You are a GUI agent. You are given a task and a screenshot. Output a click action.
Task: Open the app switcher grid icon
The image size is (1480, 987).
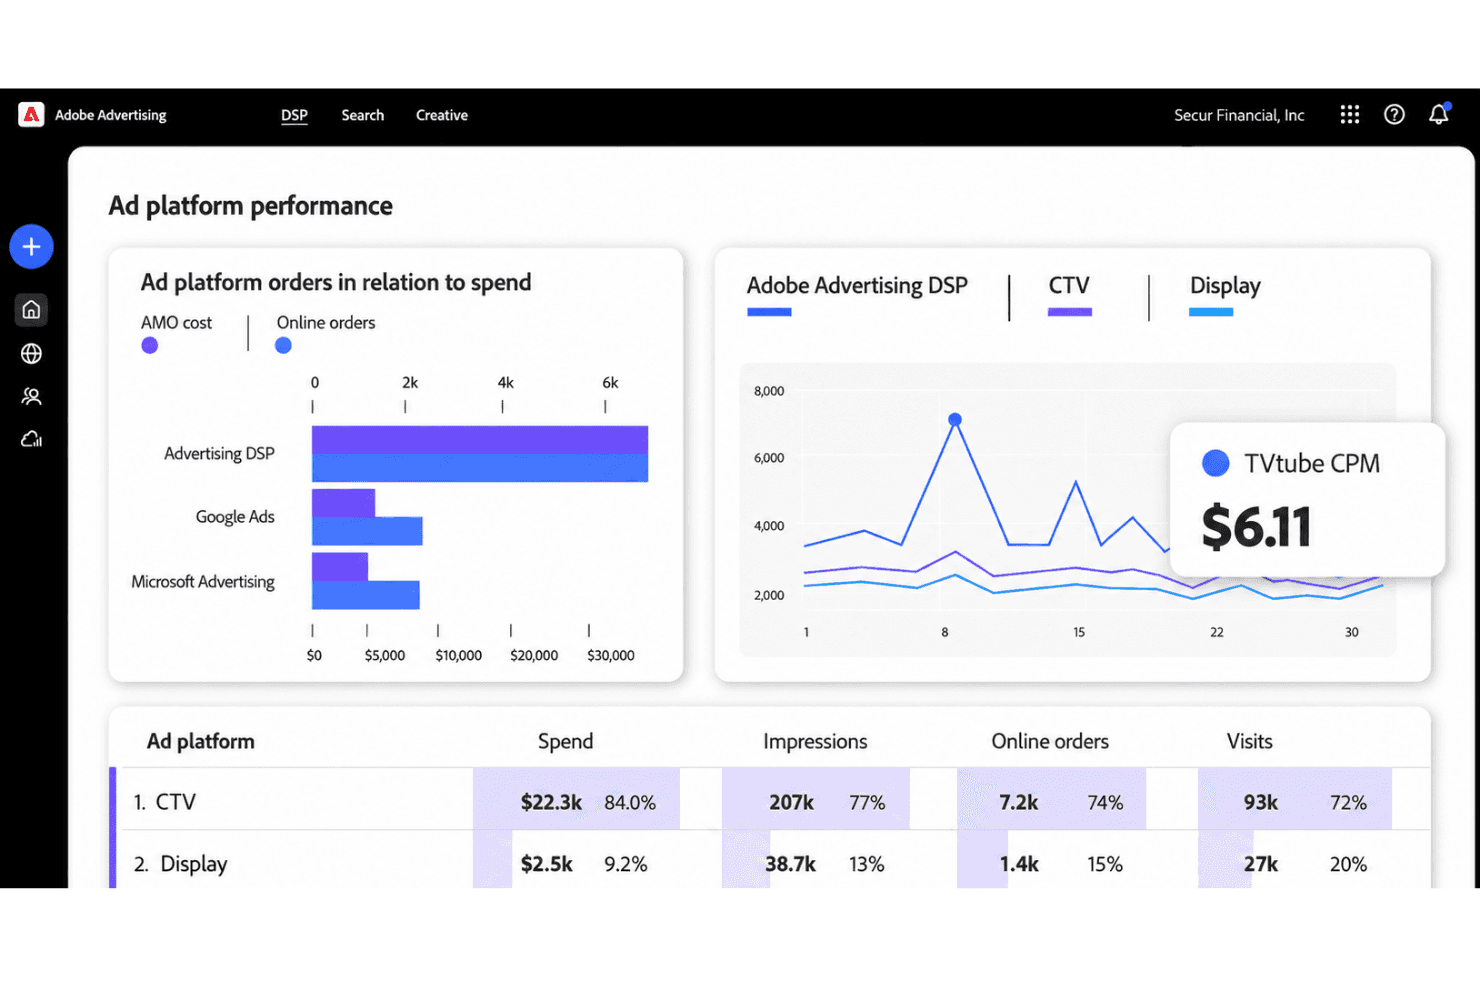pyautogui.click(x=1349, y=115)
